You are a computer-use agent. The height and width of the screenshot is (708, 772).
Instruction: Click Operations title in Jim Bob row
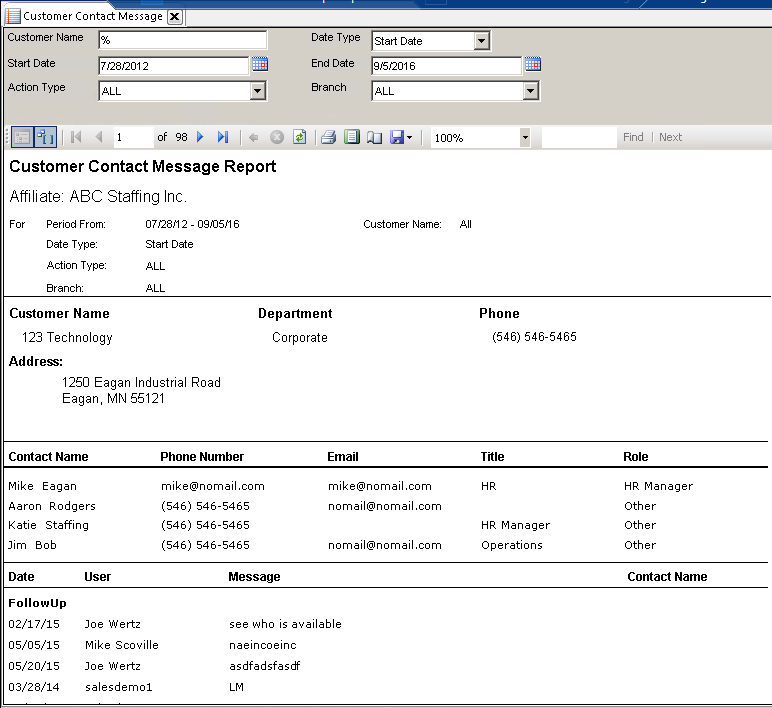512,545
